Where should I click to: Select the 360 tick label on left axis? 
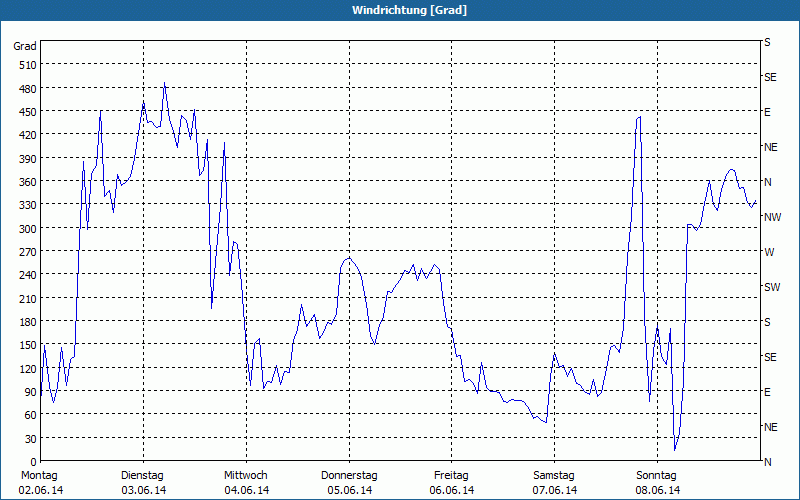tap(25, 182)
